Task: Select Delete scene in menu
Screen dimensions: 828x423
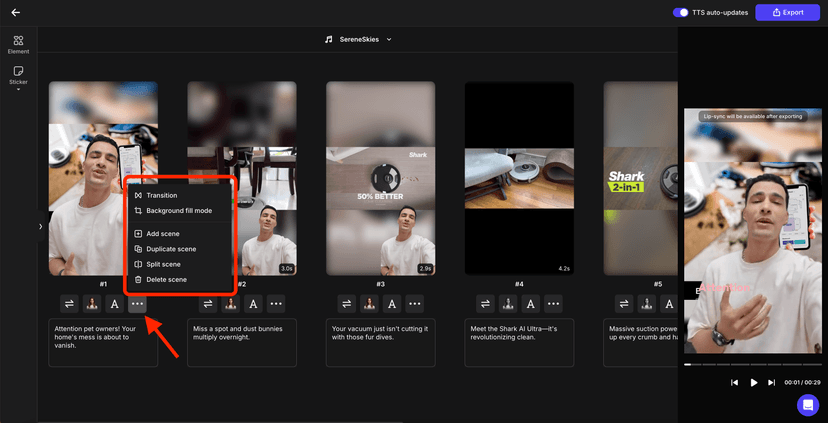Action: (166, 279)
